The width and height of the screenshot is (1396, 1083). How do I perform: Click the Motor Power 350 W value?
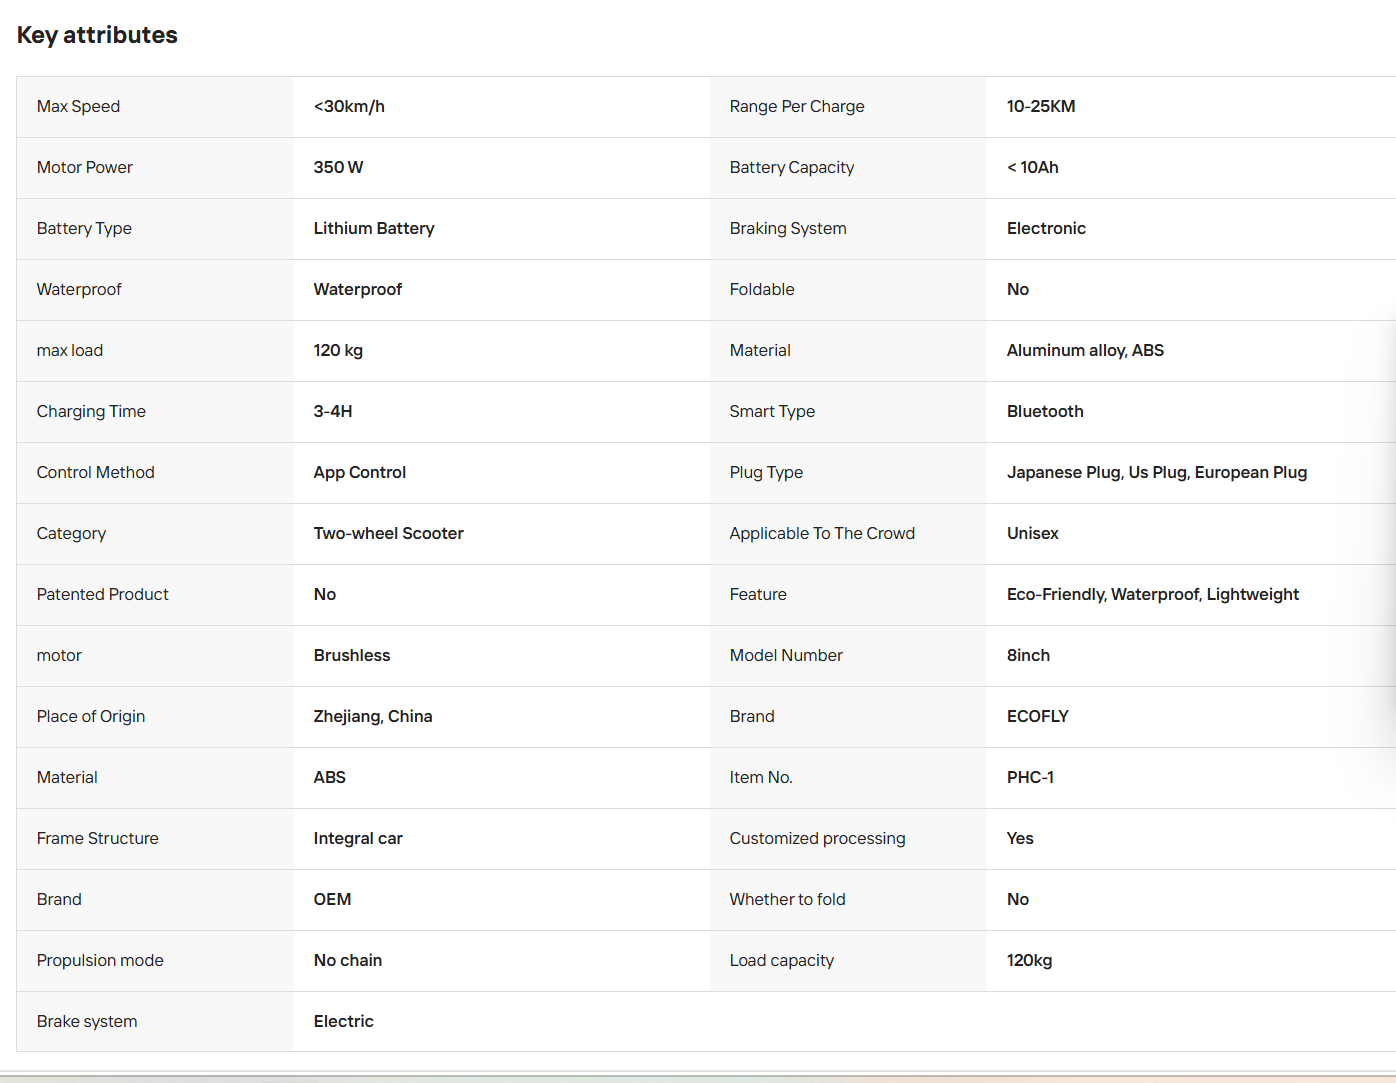click(338, 167)
